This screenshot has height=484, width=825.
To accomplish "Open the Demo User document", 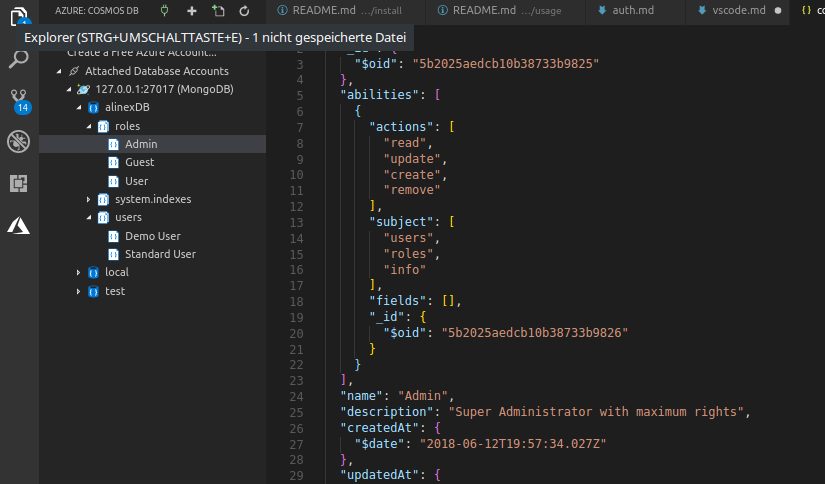I will (153, 236).
